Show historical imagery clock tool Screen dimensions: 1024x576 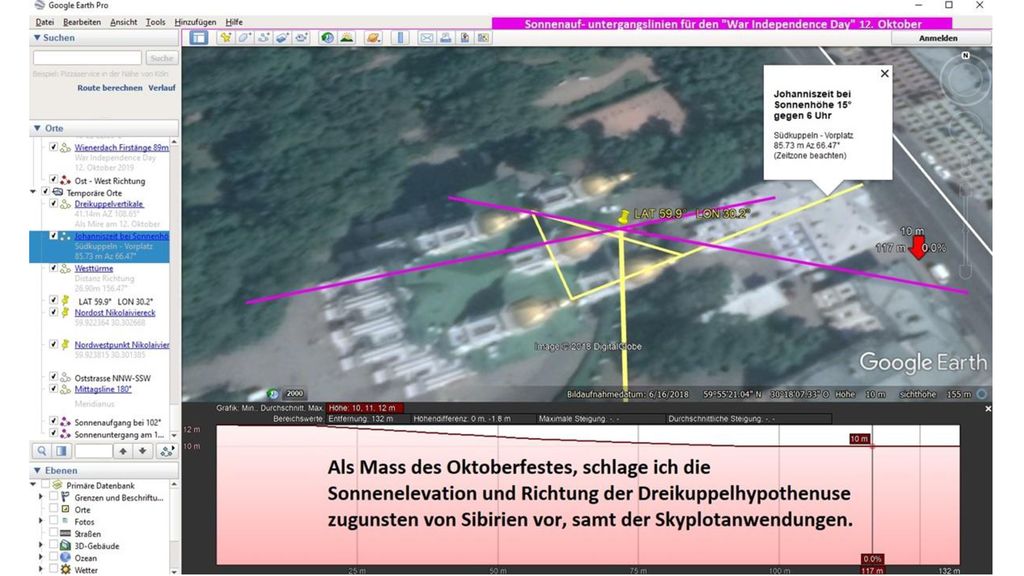point(327,38)
